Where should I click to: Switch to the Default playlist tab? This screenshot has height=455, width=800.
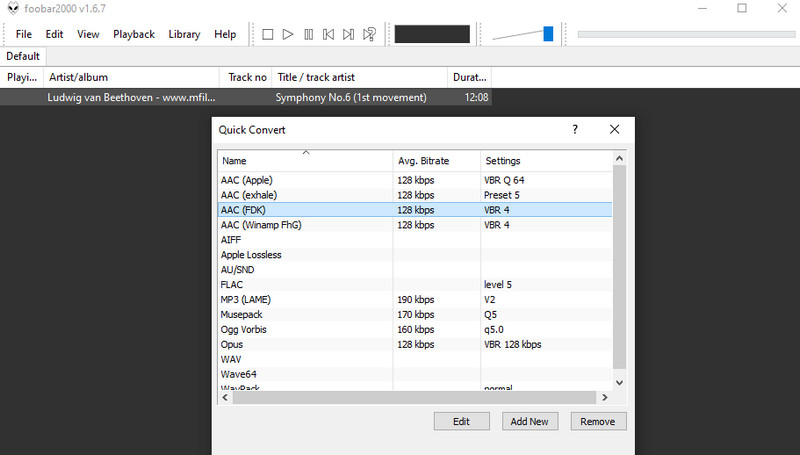pyautogui.click(x=23, y=56)
